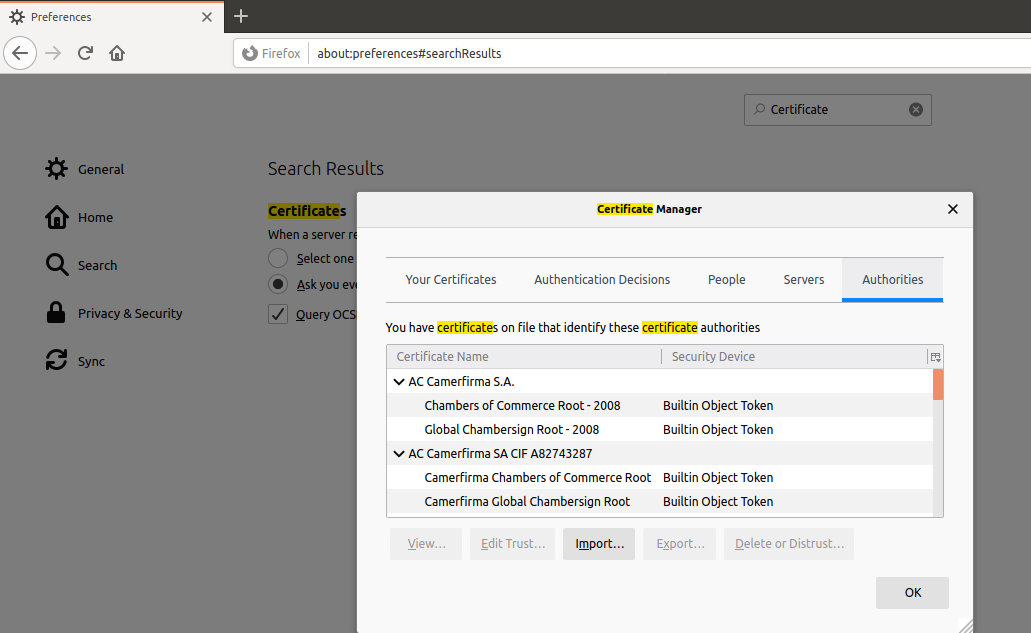Confirm with the OK button

911,592
